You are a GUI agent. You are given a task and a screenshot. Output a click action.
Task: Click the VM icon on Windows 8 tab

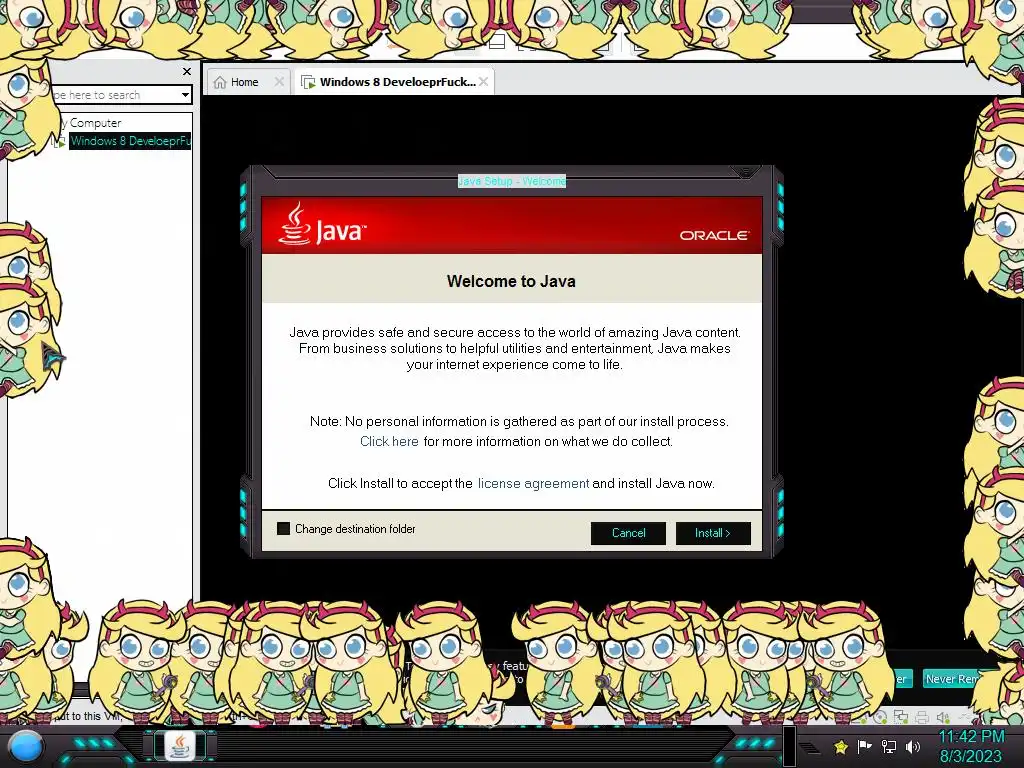click(x=308, y=82)
